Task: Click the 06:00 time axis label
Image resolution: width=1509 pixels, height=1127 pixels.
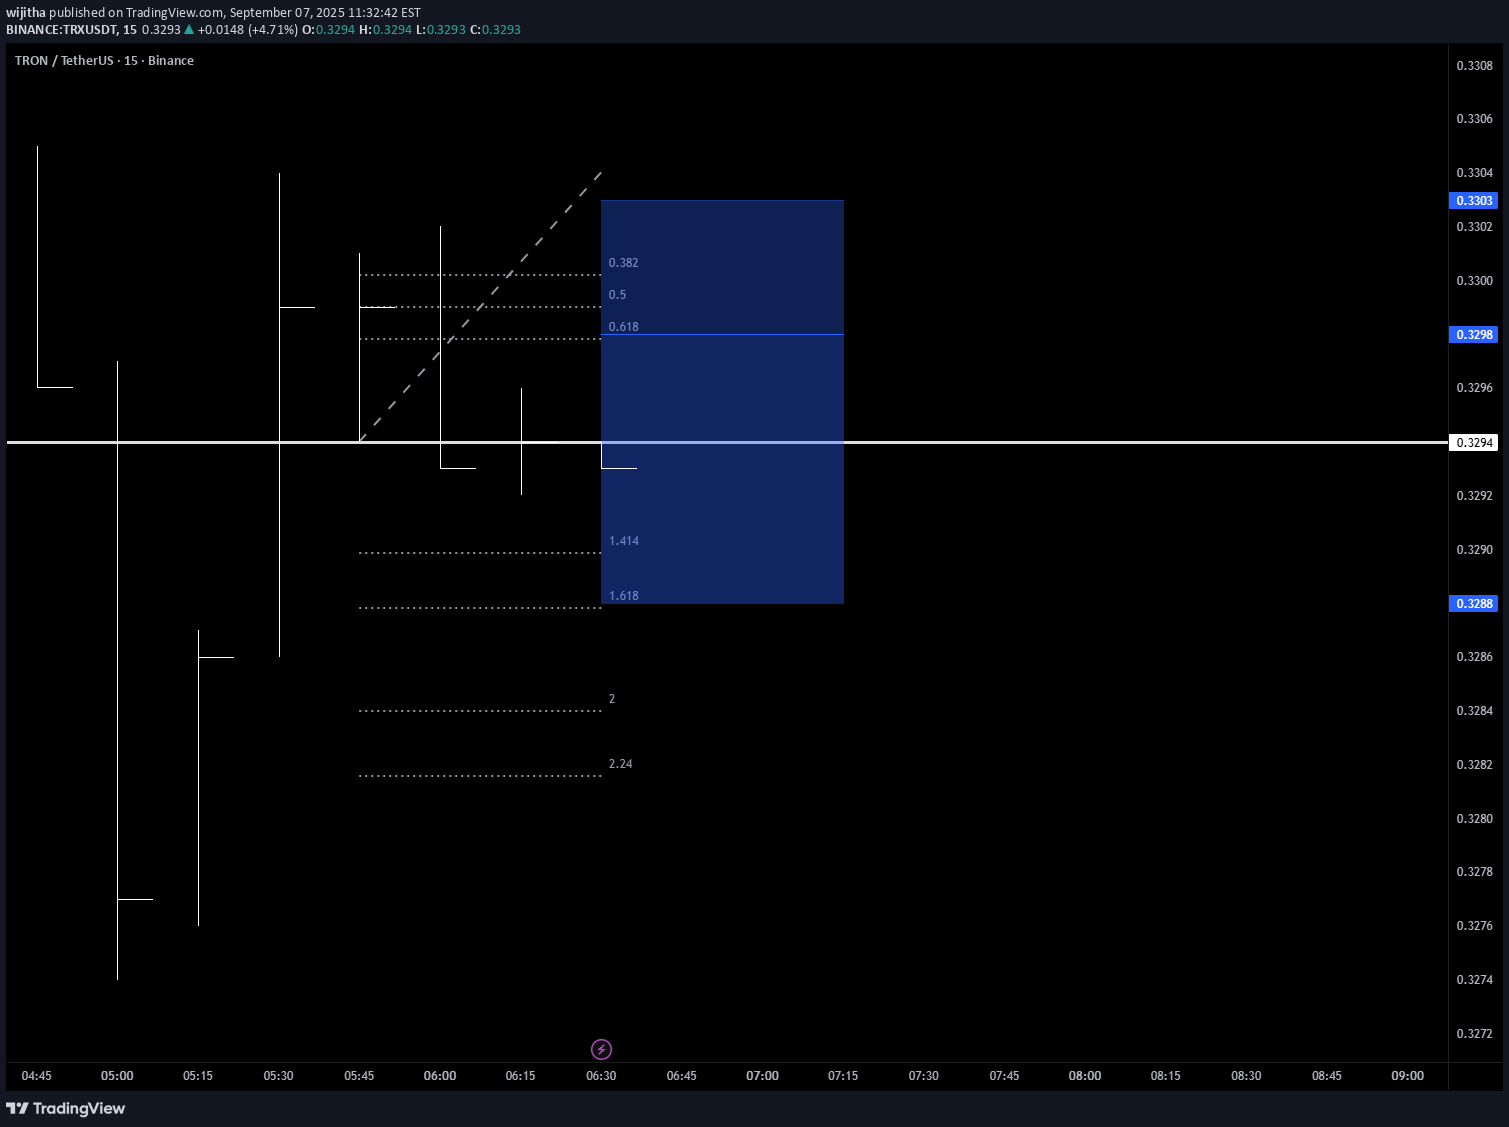Action: coord(440,1076)
